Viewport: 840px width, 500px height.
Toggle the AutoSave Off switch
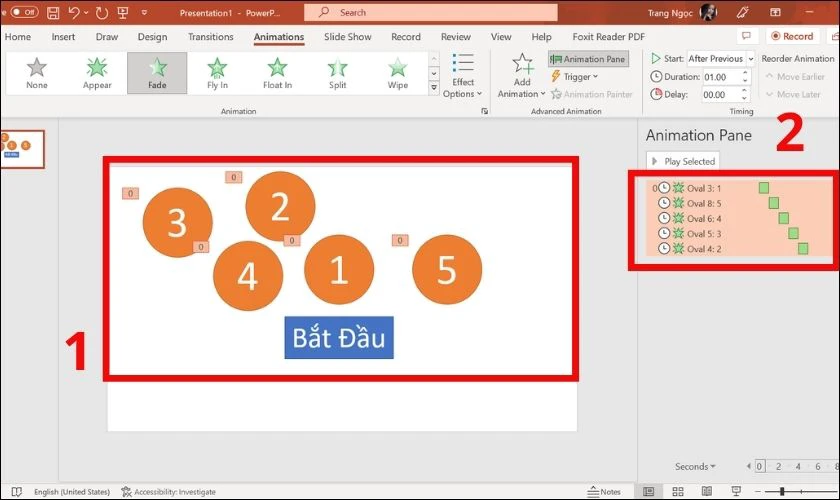point(25,12)
